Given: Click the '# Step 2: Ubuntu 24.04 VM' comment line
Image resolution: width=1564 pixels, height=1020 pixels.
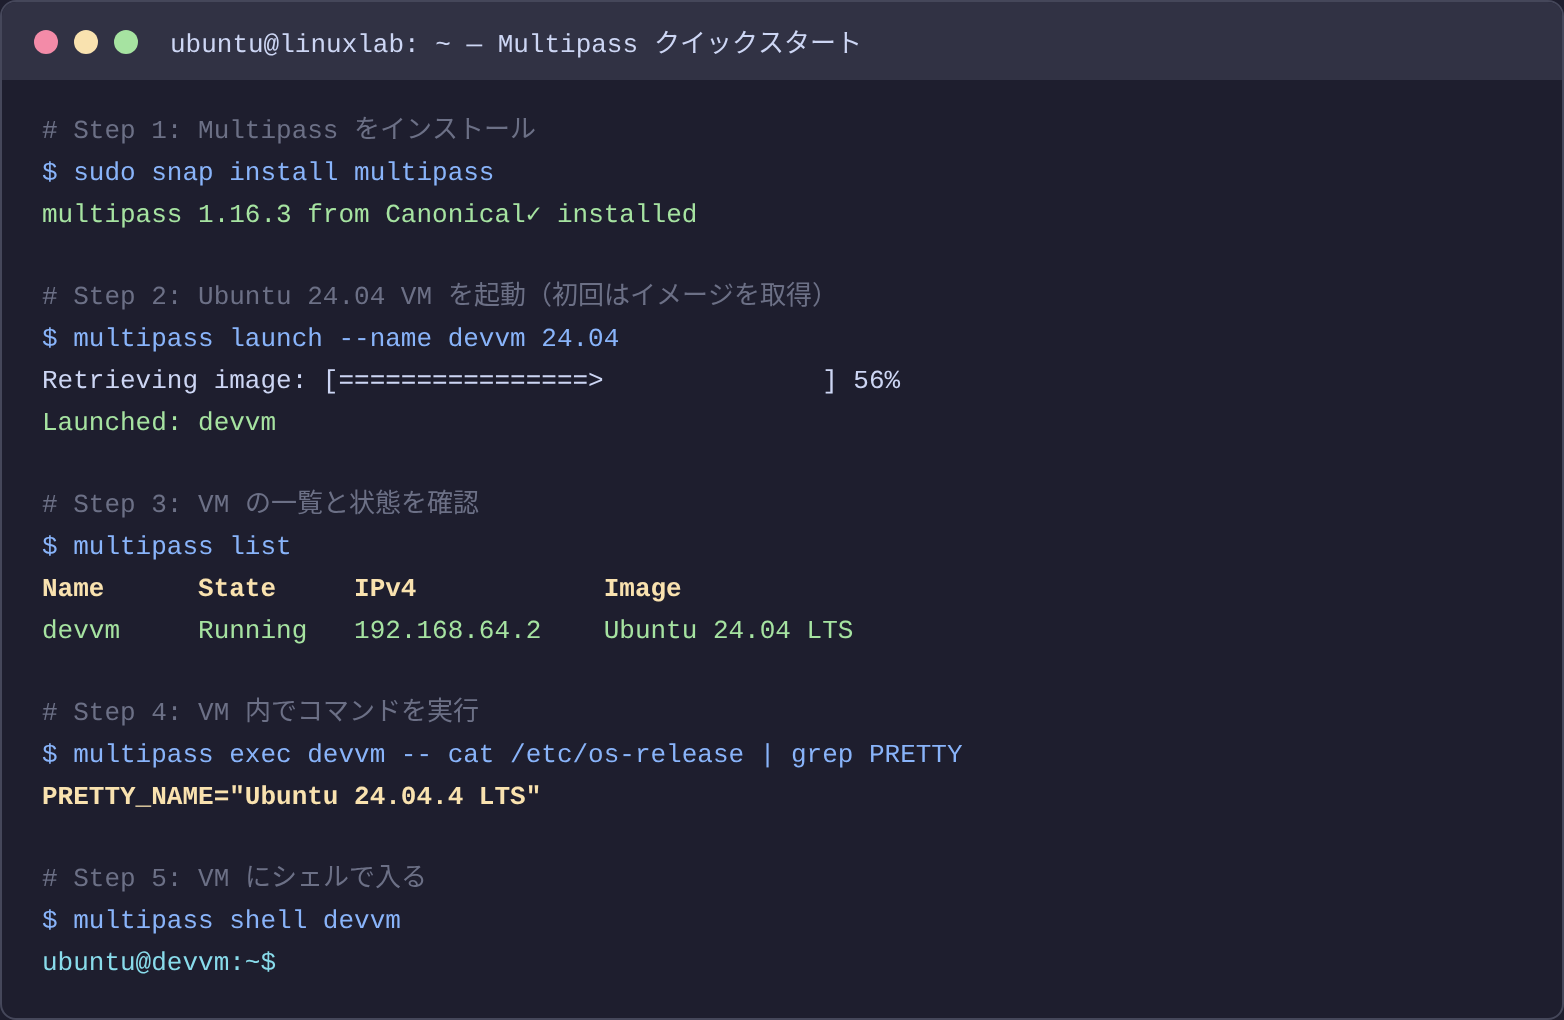Looking at the screenshot, I should click(x=434, y=295).
